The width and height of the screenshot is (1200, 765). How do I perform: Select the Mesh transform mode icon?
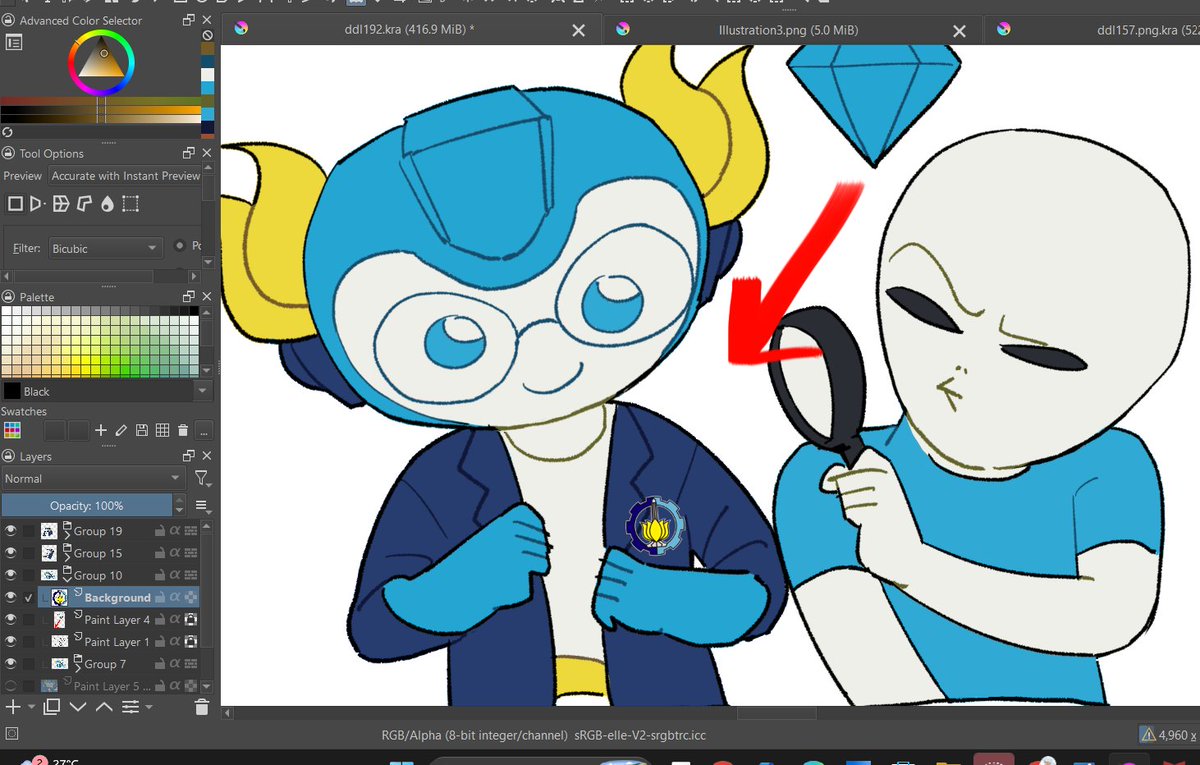(130, 204)
